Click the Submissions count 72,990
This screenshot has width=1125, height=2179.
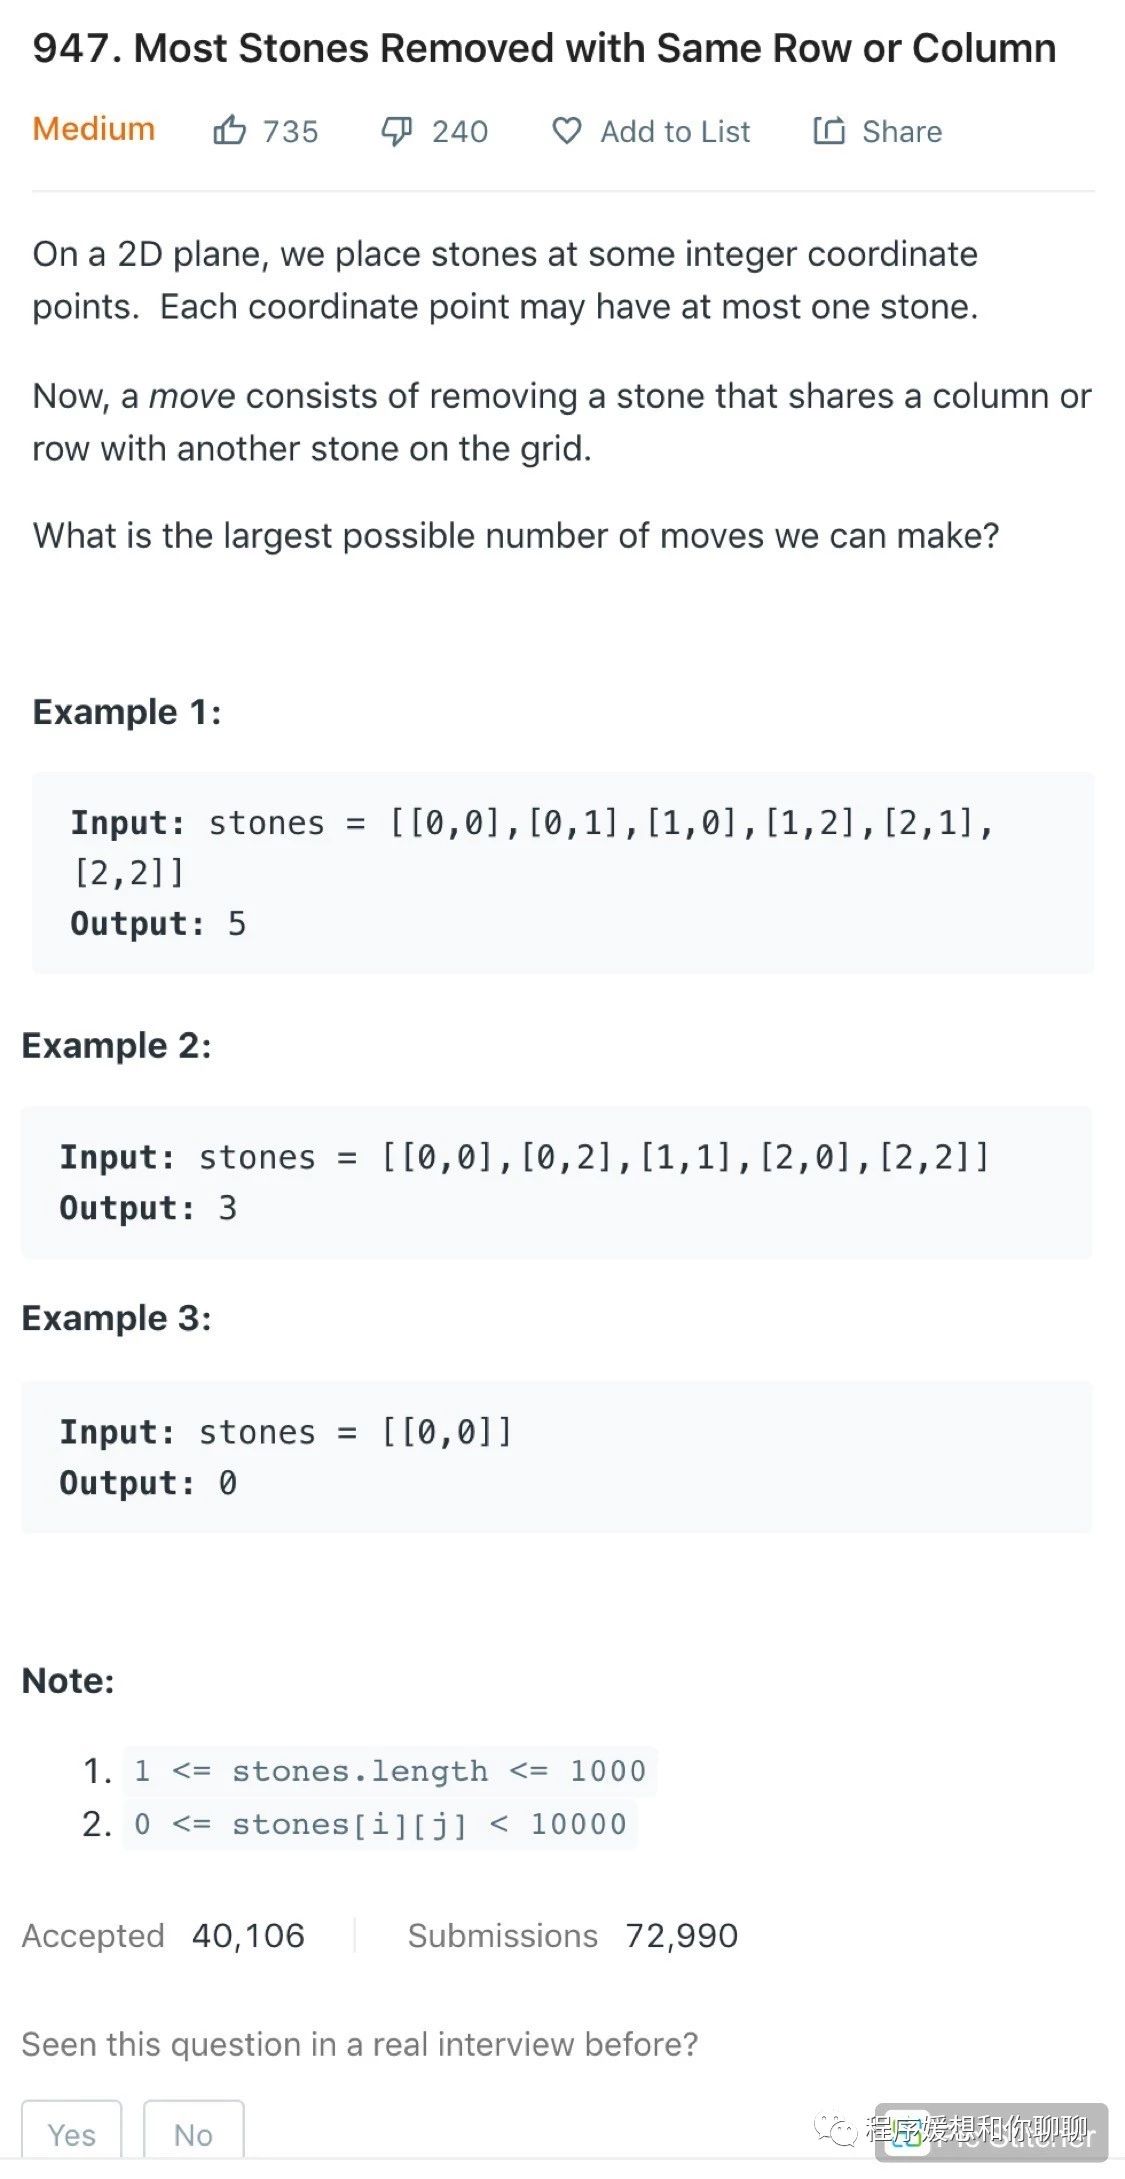pyautogui.click(x=681, y=1935)
